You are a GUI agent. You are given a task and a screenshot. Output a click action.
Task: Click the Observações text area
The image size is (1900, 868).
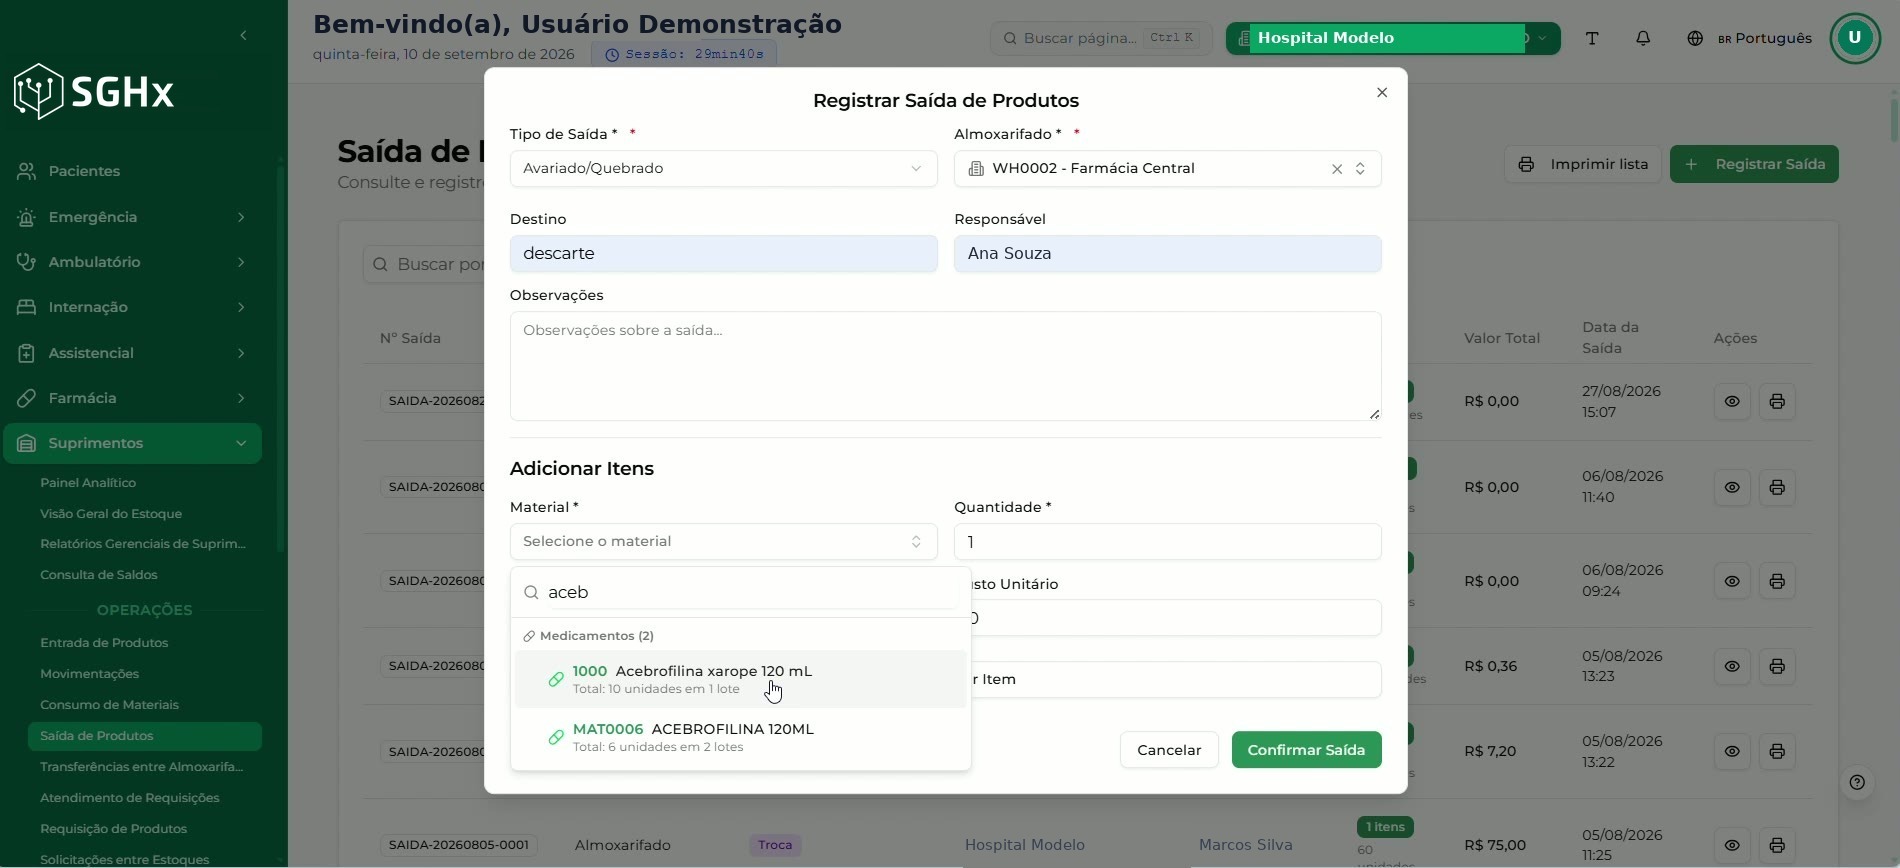945,366
